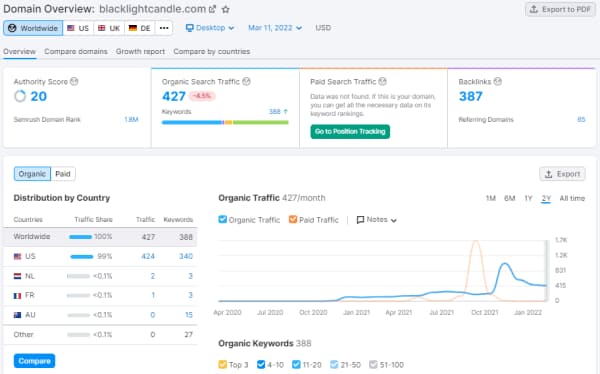The image size is (600, 374).
Task: Toggle the Paid Traffic checkbox
Action: [x=293, y=220]
